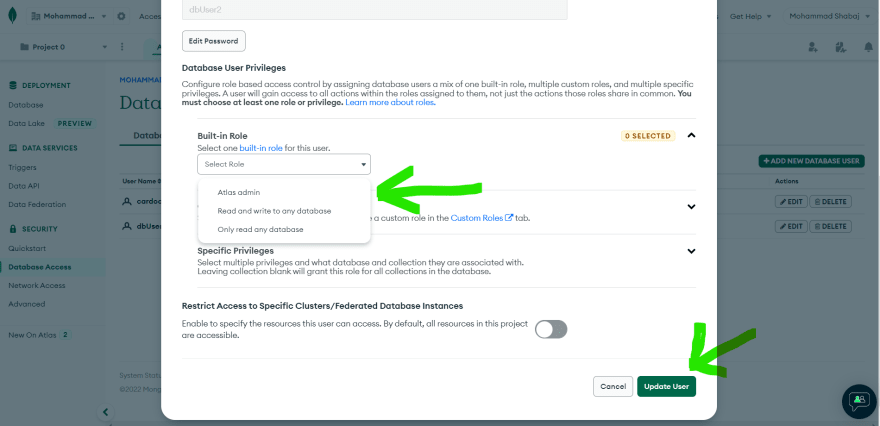Open Quickstart in sidebar
Image resolution: width=880 pixels, height=426 pixels.
[27, 248]
